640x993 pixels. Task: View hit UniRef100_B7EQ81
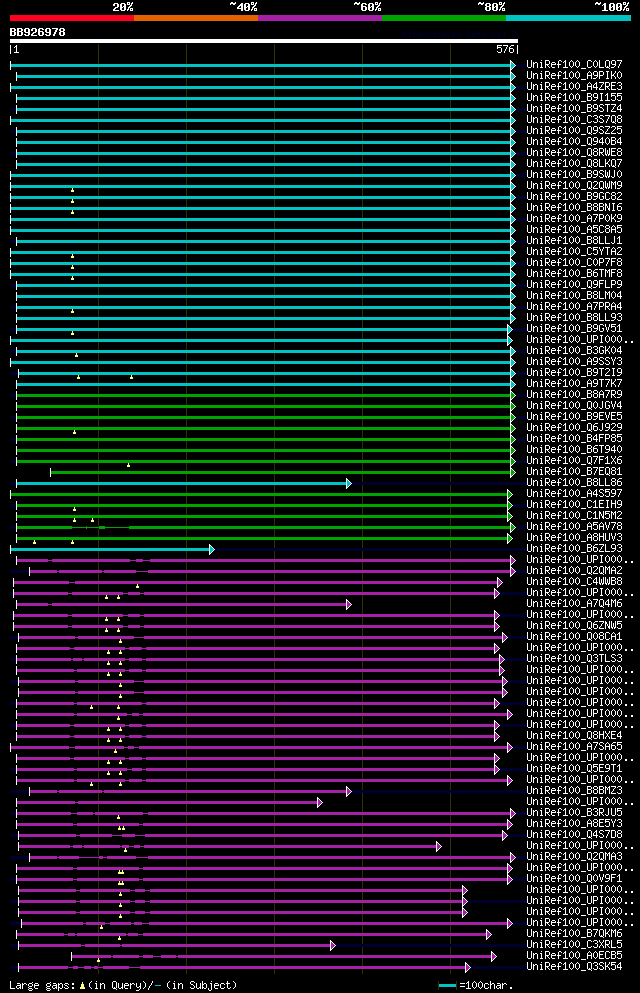coord(574,471)
